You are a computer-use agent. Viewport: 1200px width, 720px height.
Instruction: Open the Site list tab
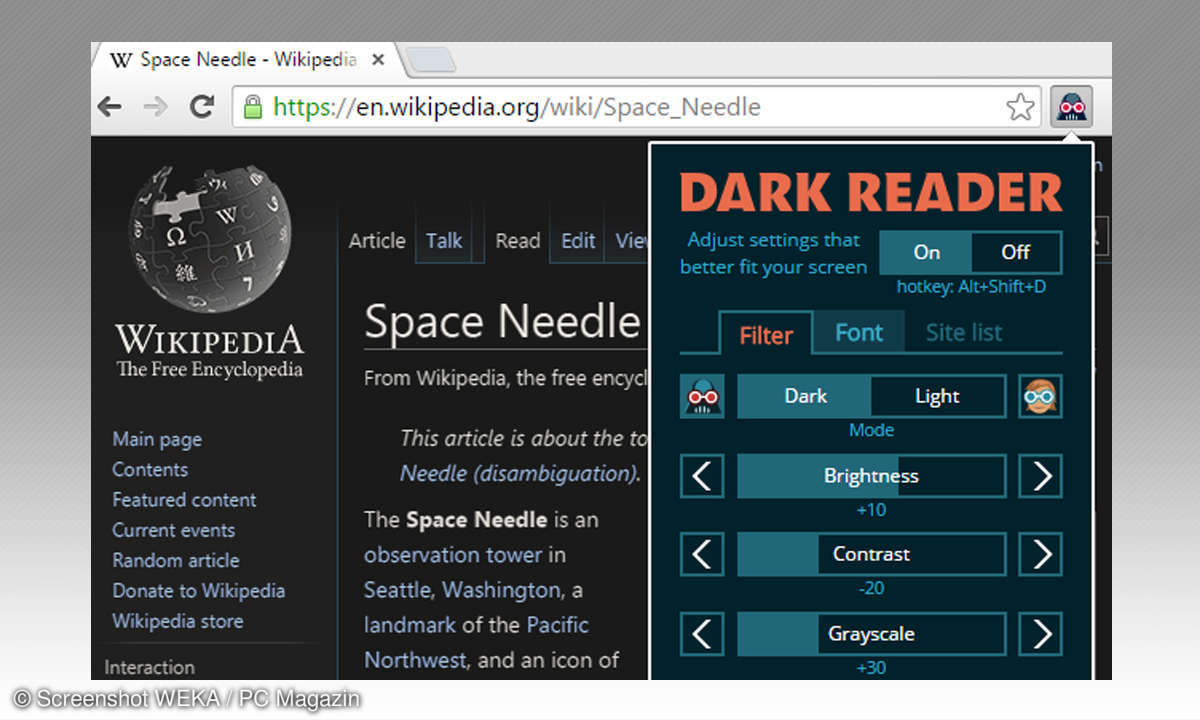[963, 333]
